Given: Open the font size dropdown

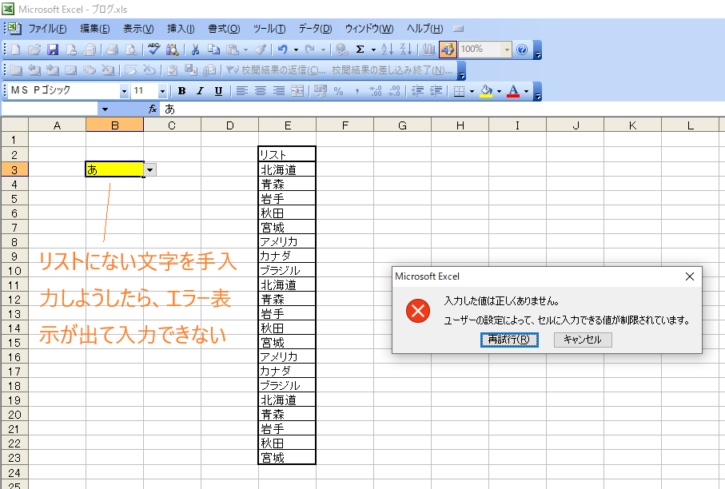Looking at the screenshot, I should pyautogui.click(x=165, y=91).
